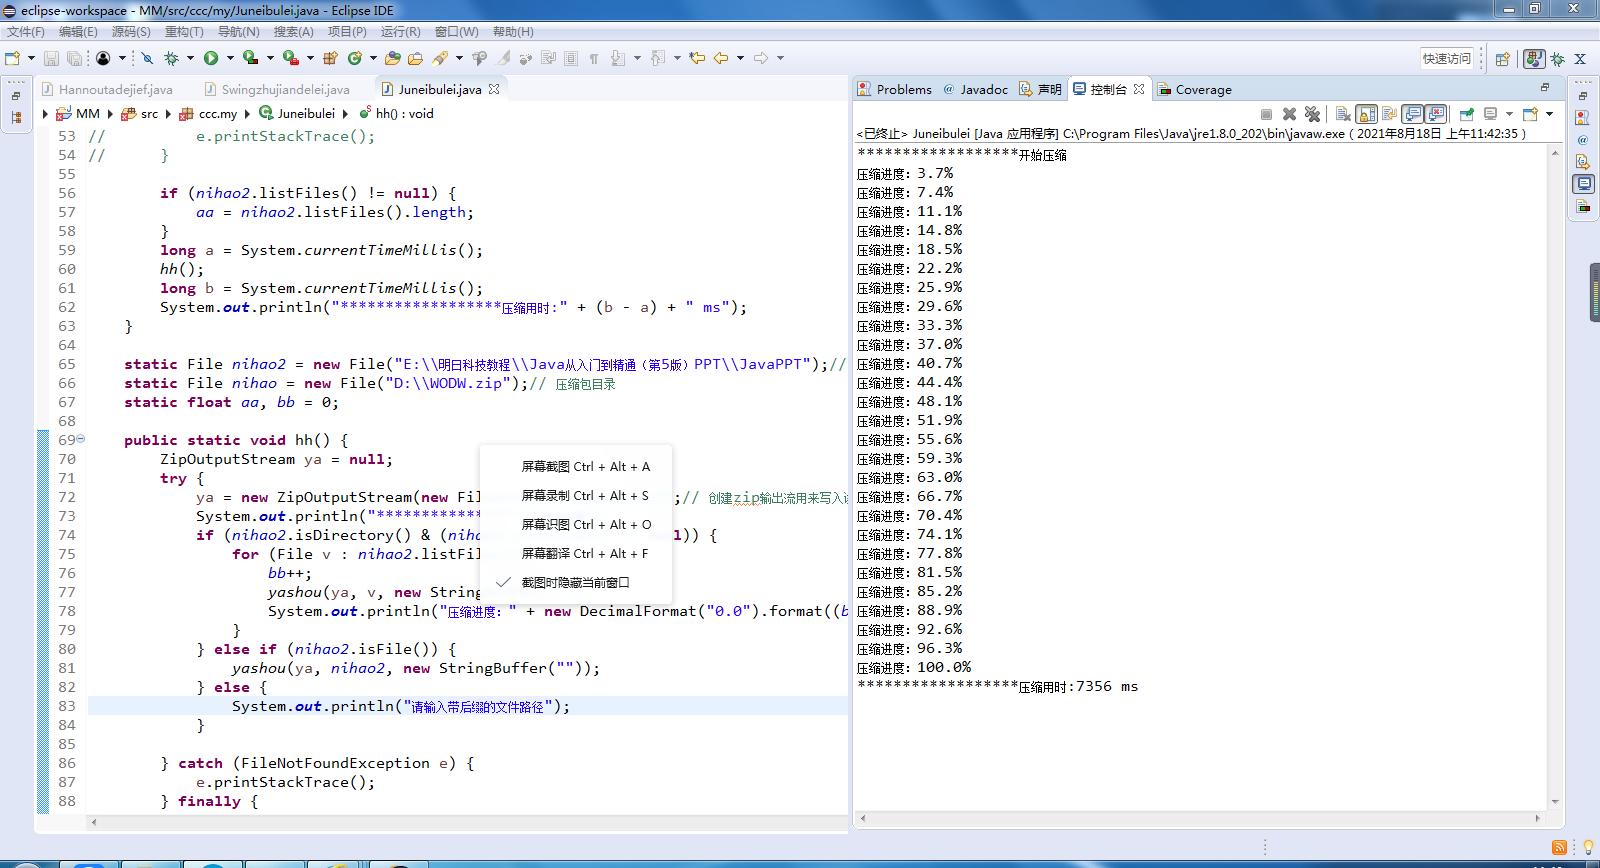Close the Juneibulei.java editor tab
Image resolution: width=1600 pixels, height=868 pixels.
(x=494, y=89)
